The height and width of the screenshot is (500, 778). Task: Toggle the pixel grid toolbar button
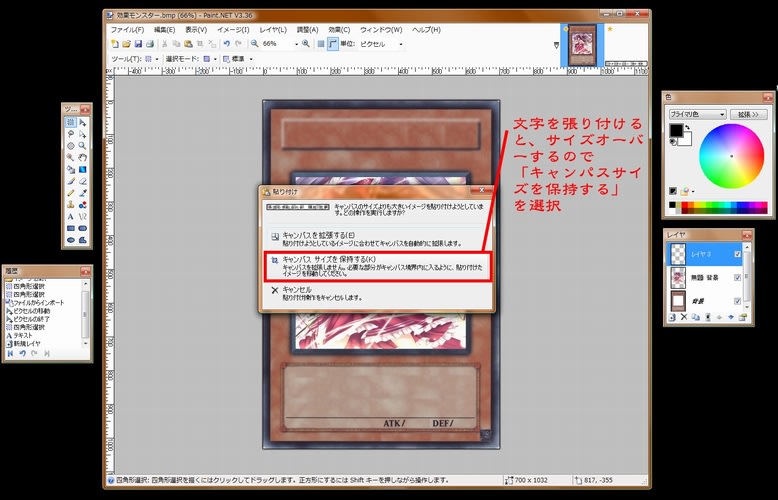[x=321, y=44]
